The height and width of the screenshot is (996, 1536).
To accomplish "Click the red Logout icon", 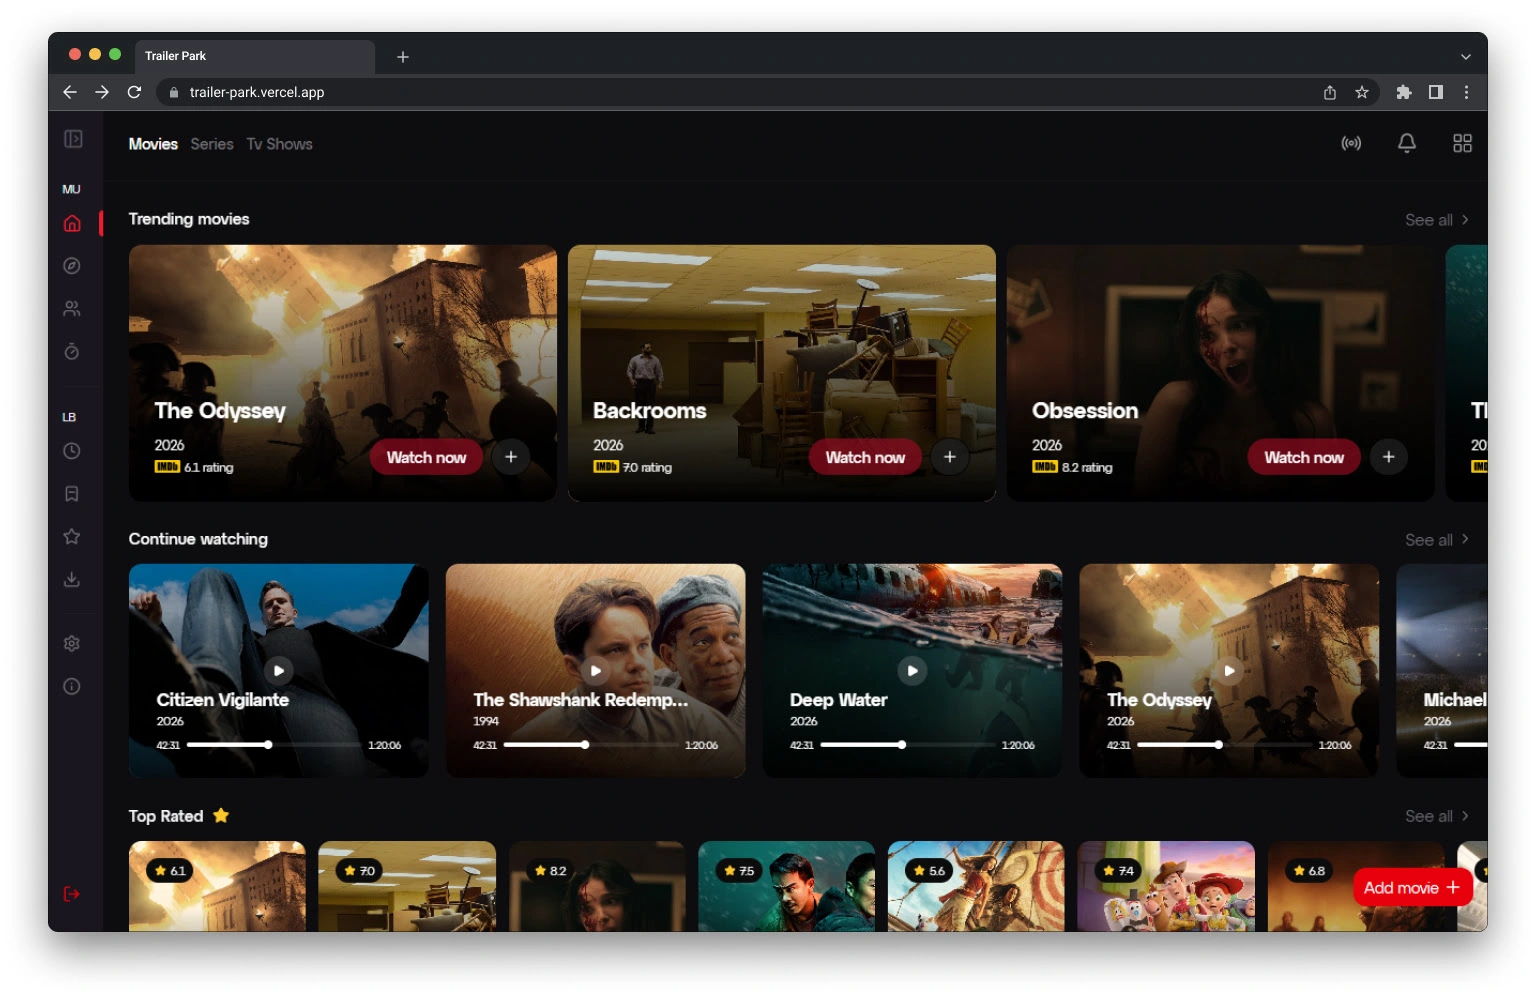I will [x=72, y=894].
